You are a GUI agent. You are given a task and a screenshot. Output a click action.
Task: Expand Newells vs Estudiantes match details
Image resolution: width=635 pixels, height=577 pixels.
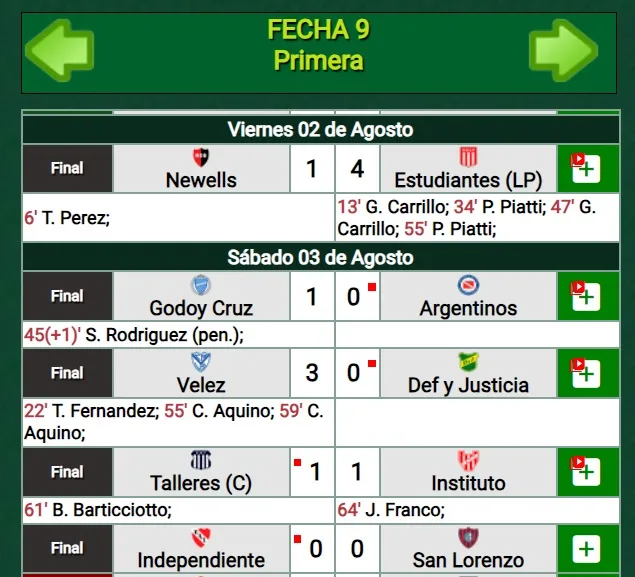click(x=586, y=168)
